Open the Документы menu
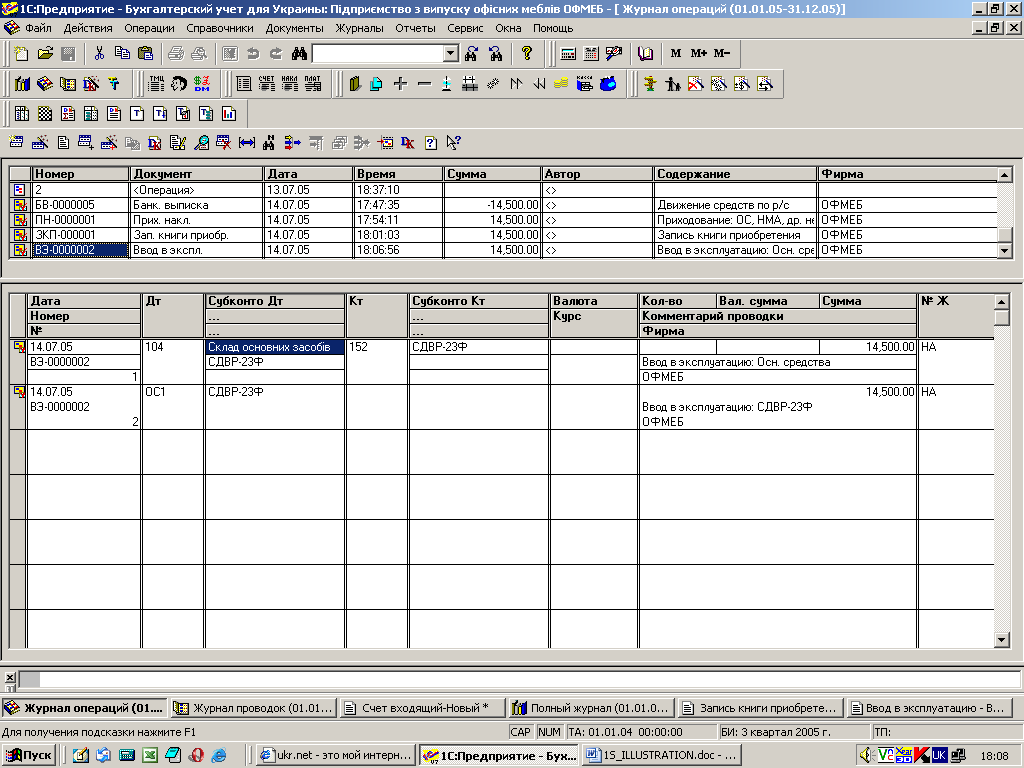The width and height of the screenshot is (1024, 768). (295, 28)
